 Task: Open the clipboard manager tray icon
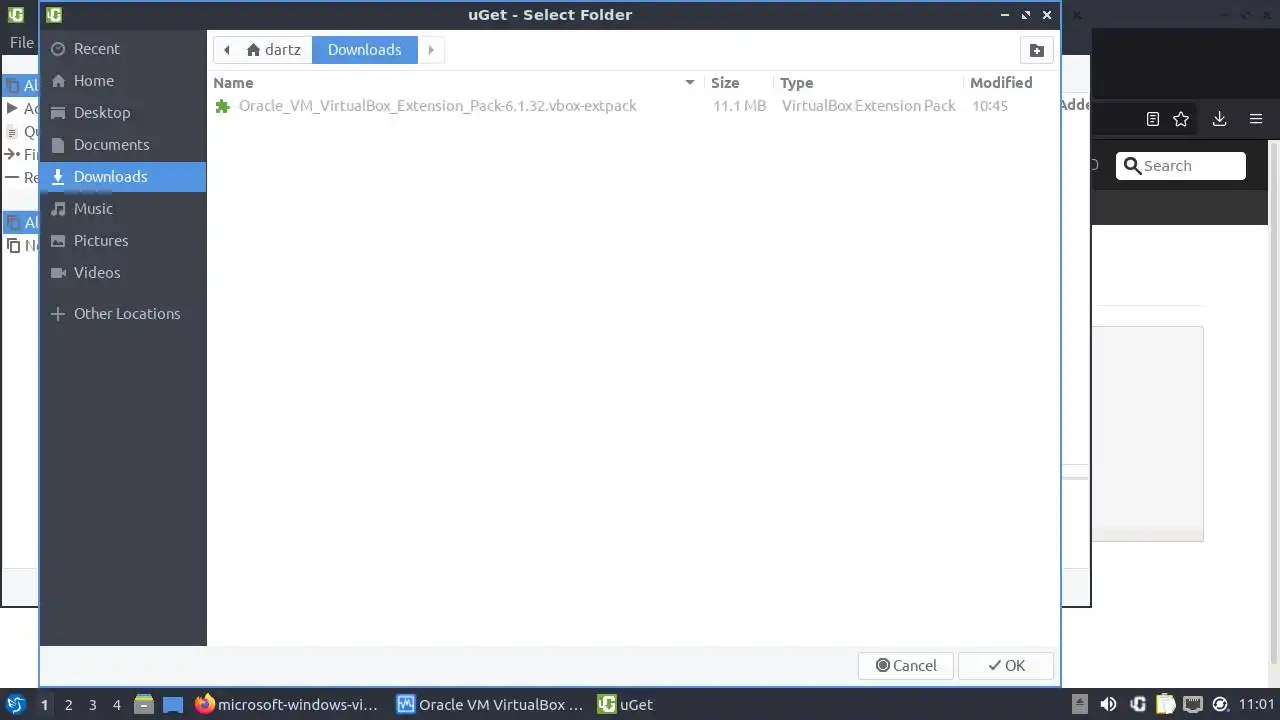coord(1164,705)
